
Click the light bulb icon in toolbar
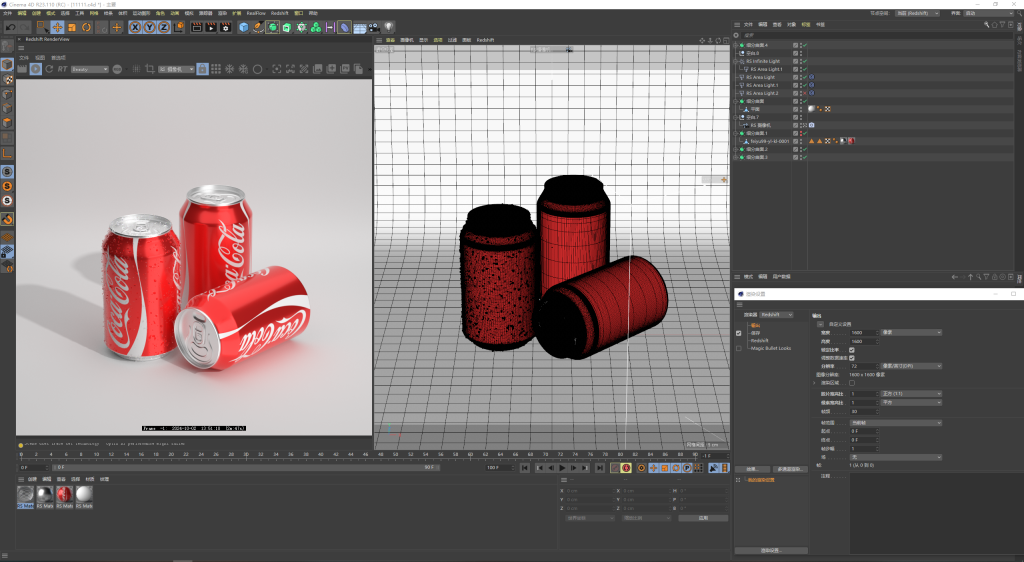tap(389, 27)
